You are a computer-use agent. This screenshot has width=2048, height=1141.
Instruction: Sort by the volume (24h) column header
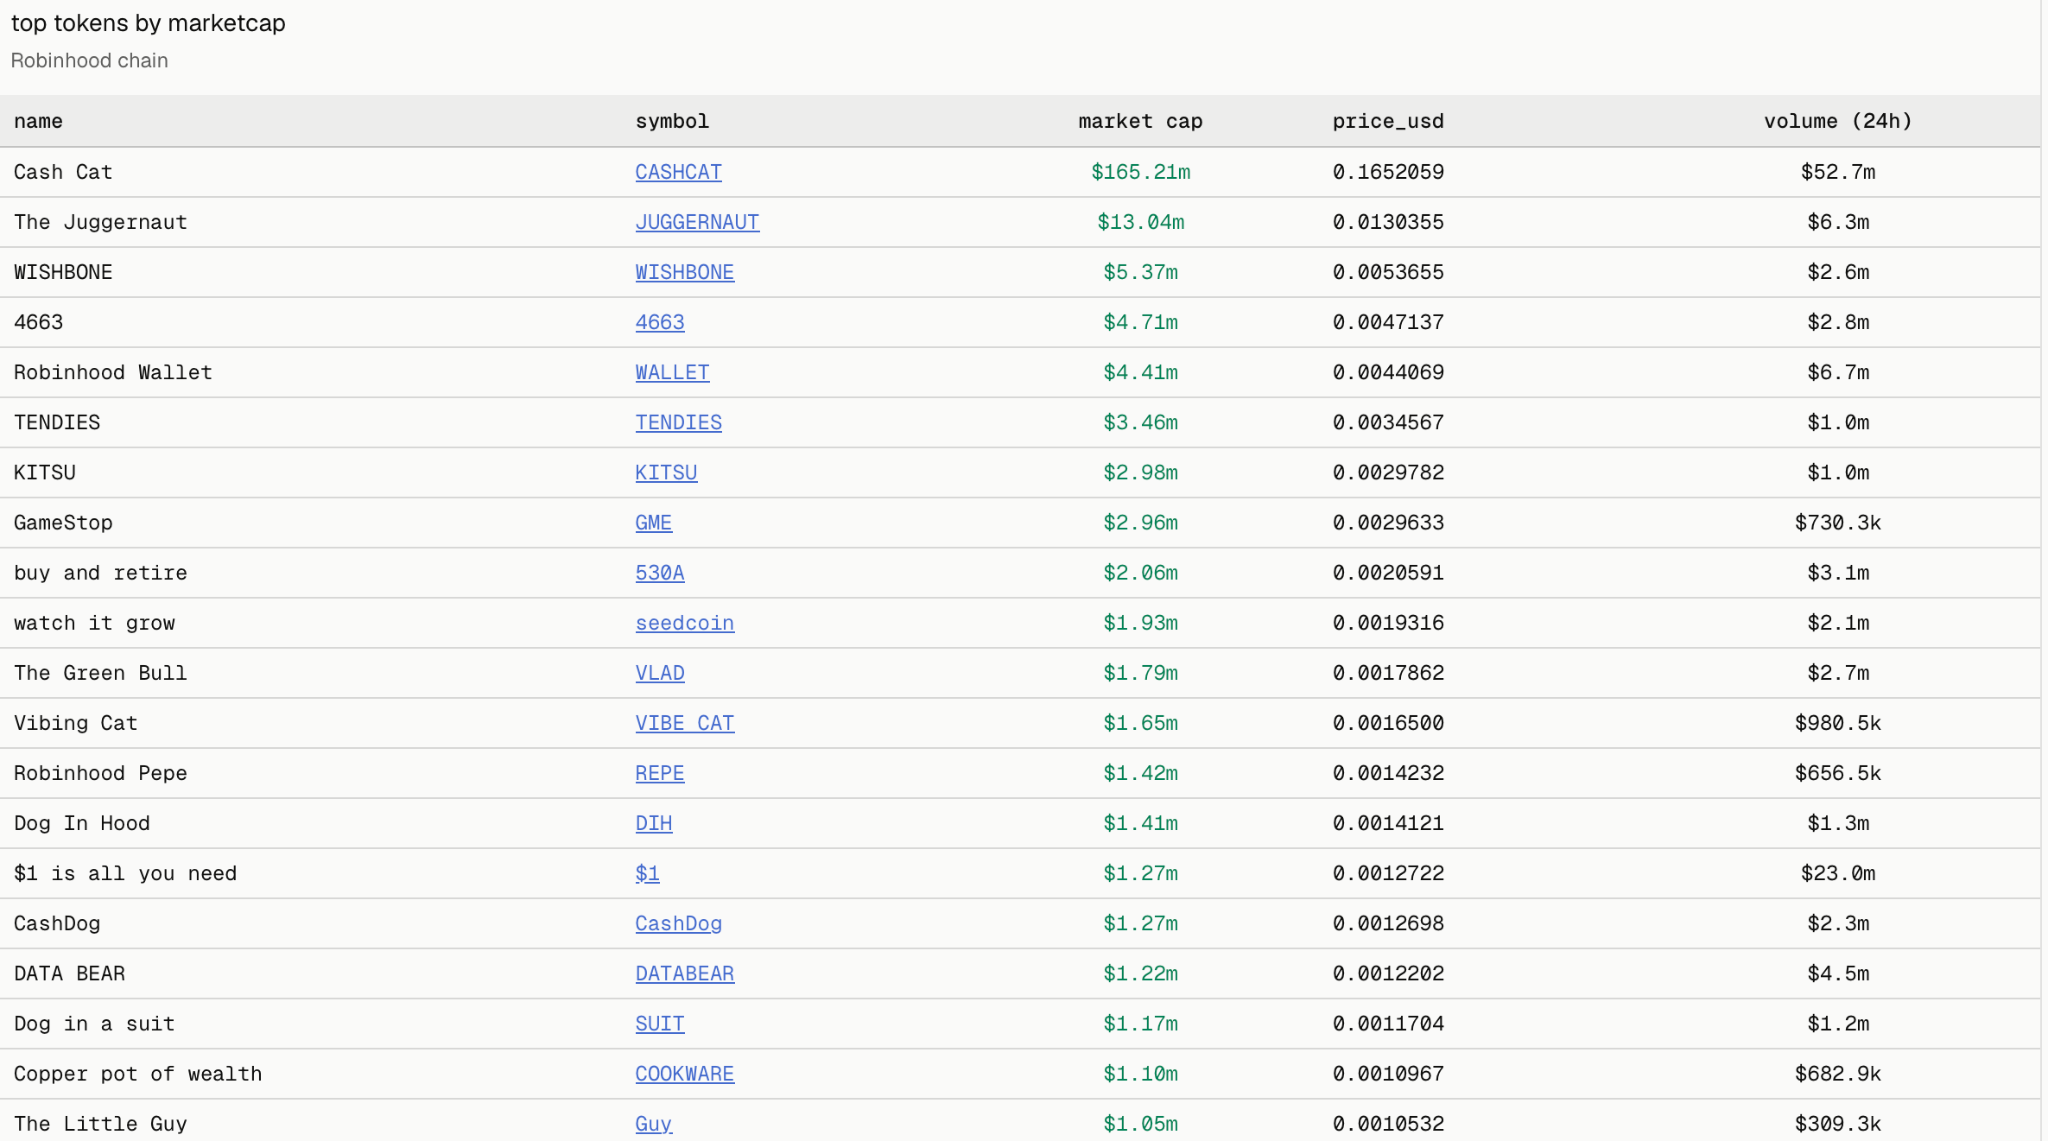tap(1838, 121)
